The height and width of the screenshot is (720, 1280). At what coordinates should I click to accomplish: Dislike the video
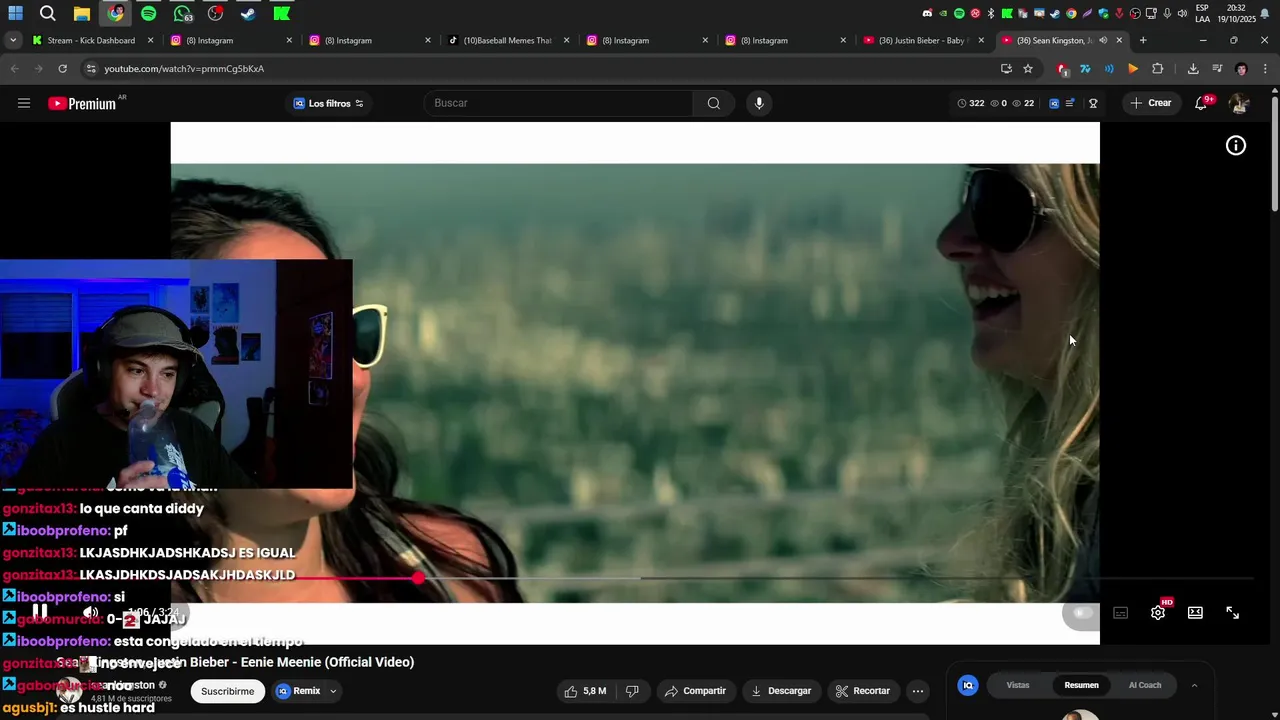(632, 691)
